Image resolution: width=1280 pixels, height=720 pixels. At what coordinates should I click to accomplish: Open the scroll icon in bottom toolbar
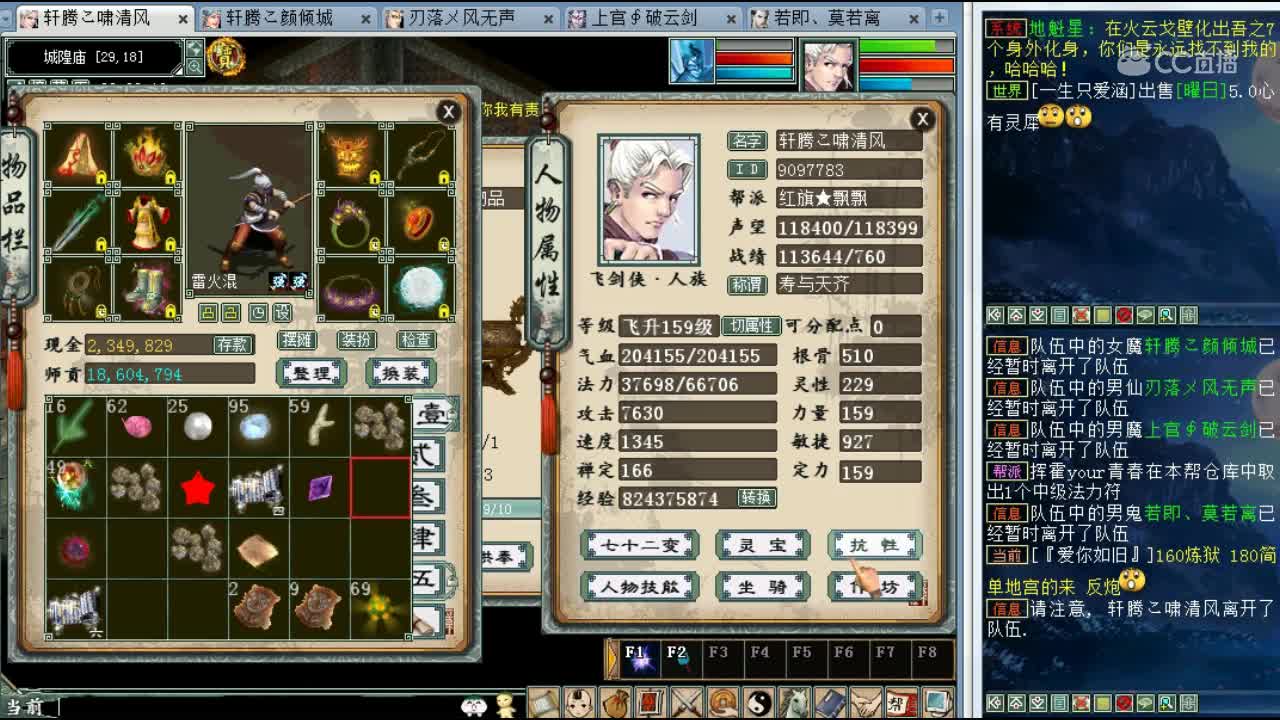point(544,702)
